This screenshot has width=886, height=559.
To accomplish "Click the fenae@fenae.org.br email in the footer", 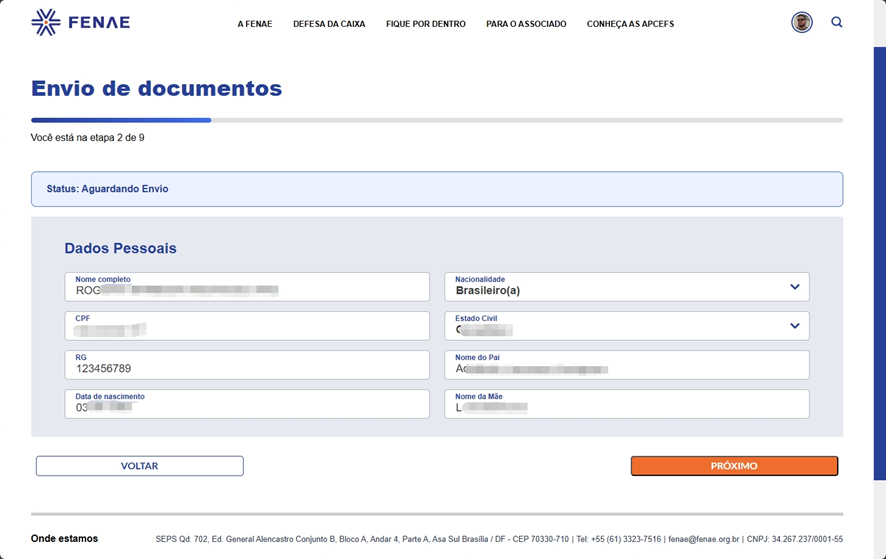I will click(x=705, y=539).
